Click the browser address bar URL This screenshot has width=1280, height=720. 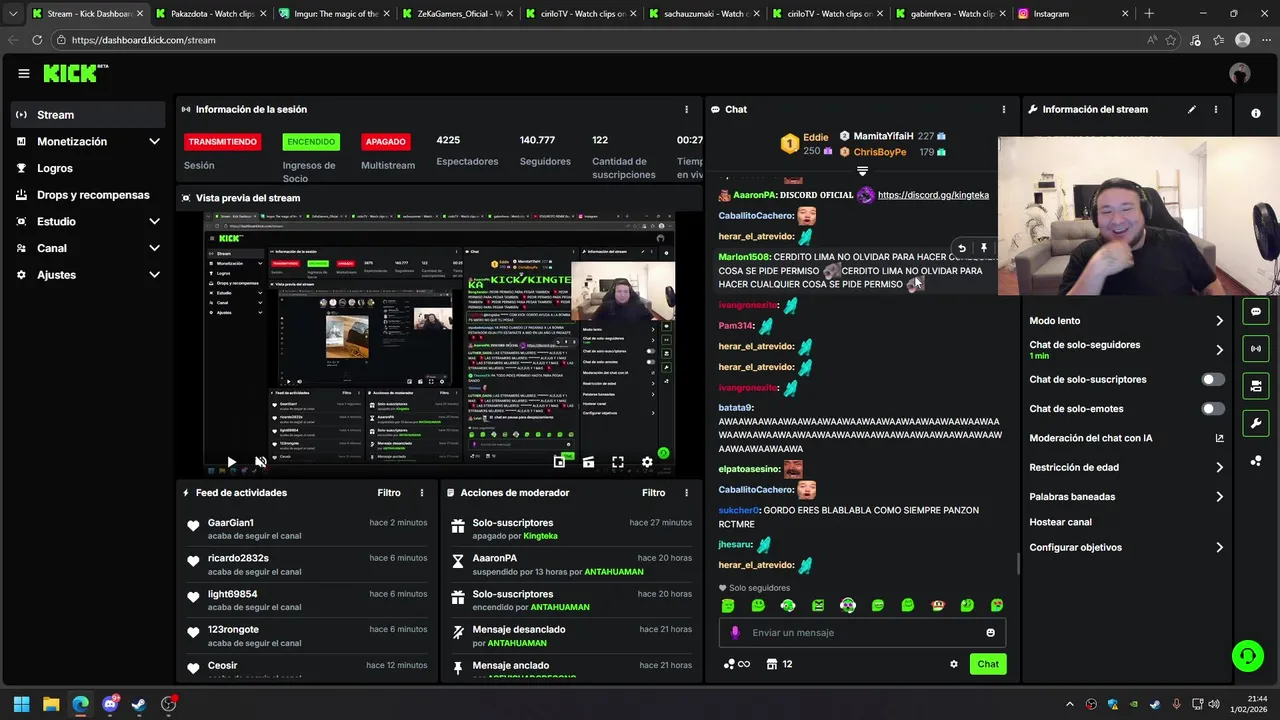(143, 40)
